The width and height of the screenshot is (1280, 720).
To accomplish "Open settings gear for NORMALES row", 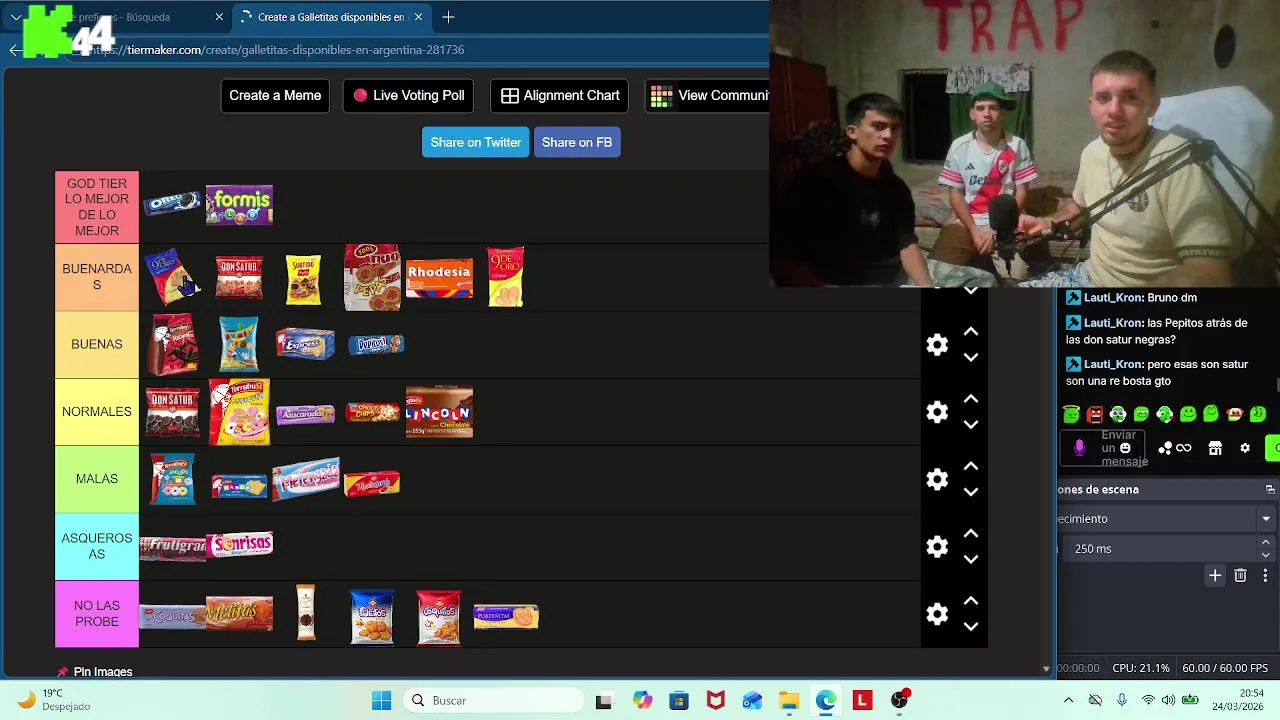I will [937, 412].
